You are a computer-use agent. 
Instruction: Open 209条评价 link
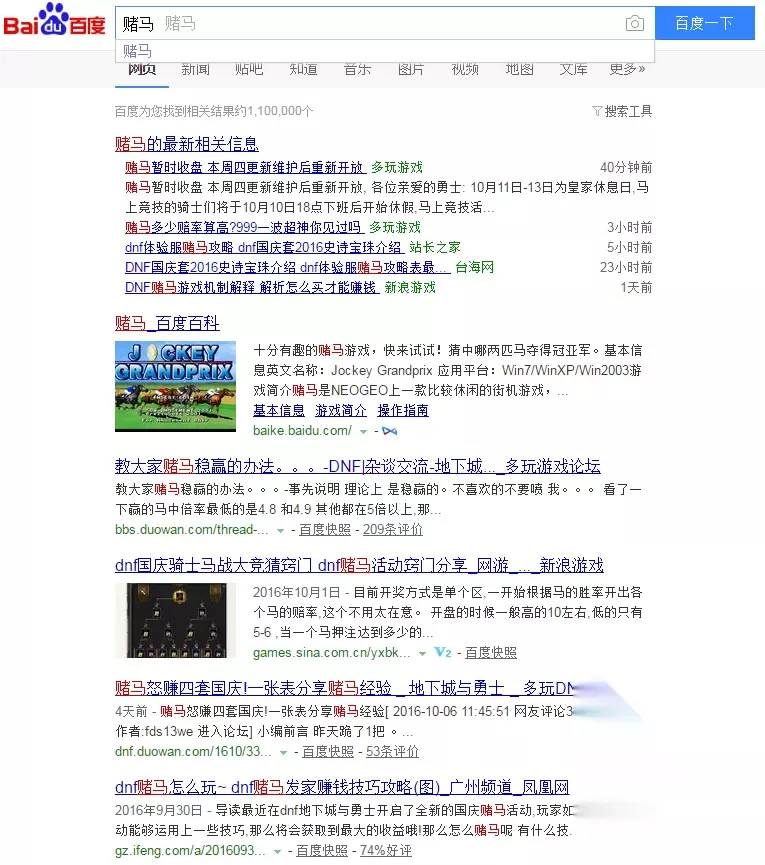pos(393,530)
